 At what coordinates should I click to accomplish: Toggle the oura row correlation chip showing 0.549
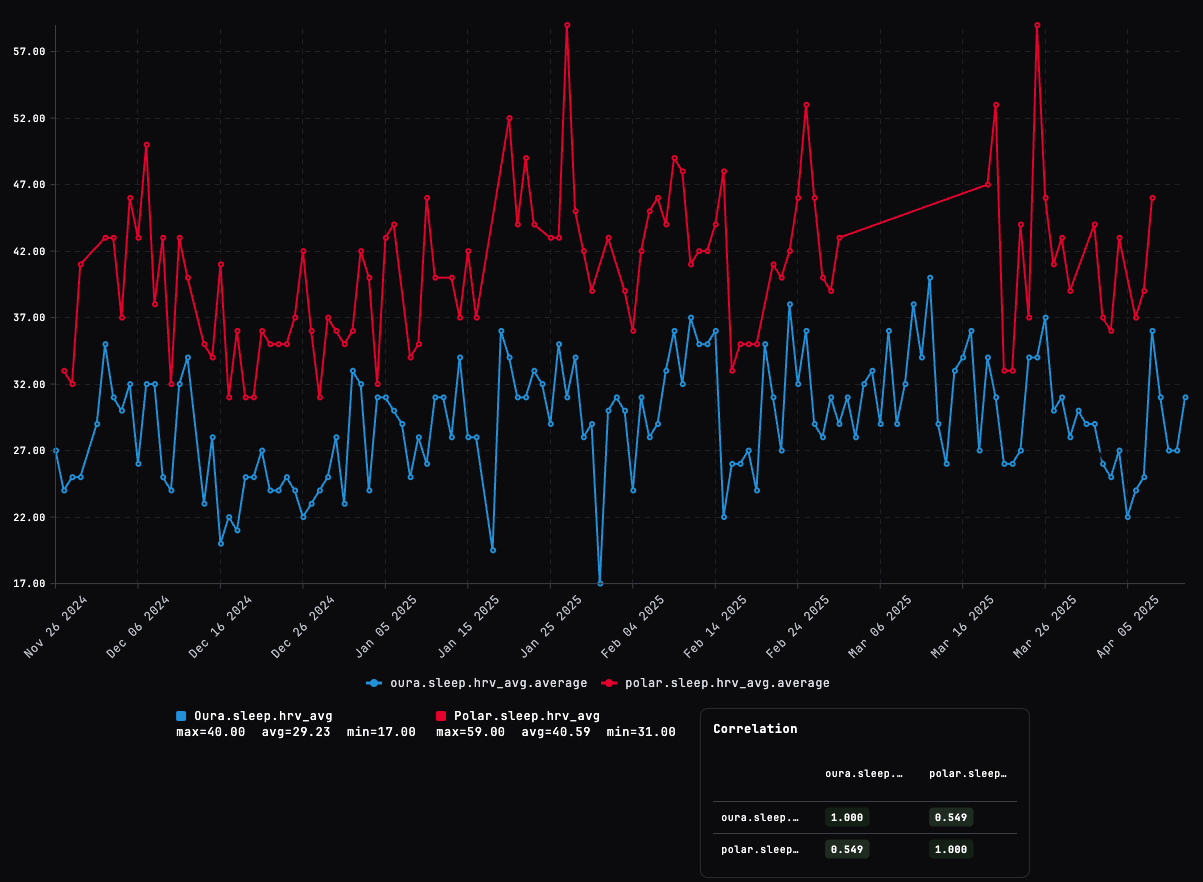(950, 817)
